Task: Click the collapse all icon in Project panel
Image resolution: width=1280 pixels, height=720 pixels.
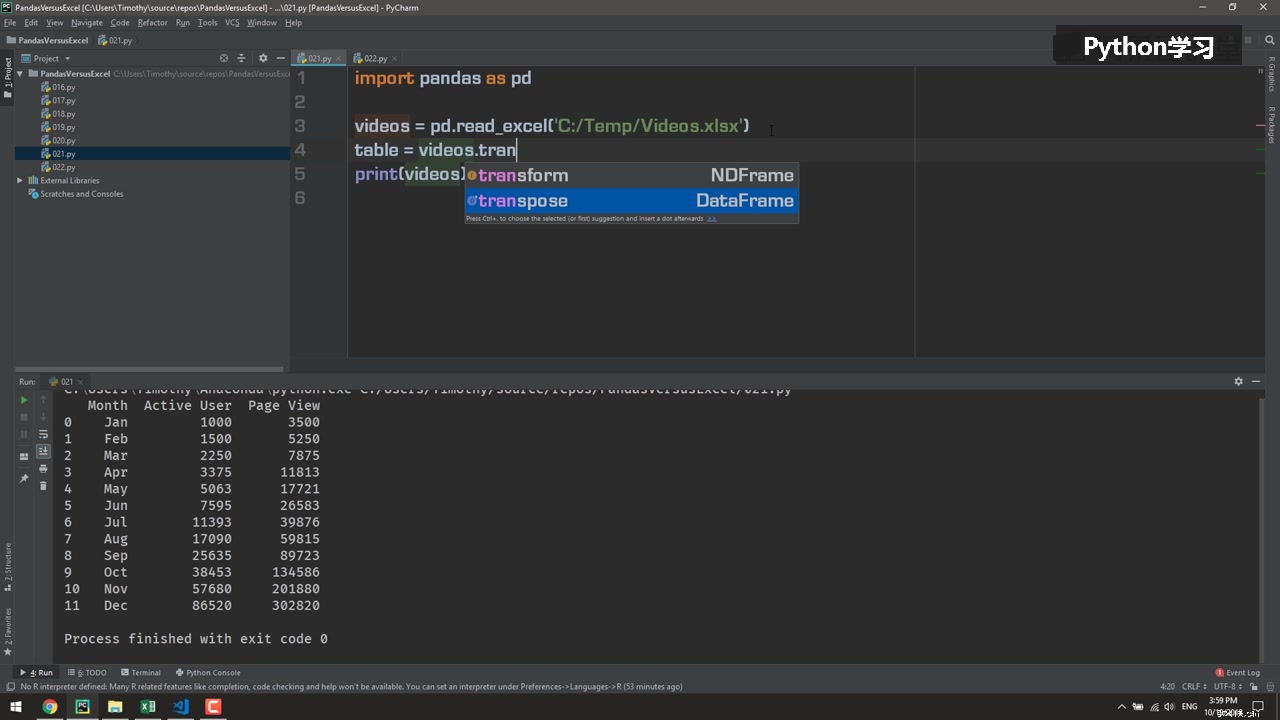Action: [241, 58]
